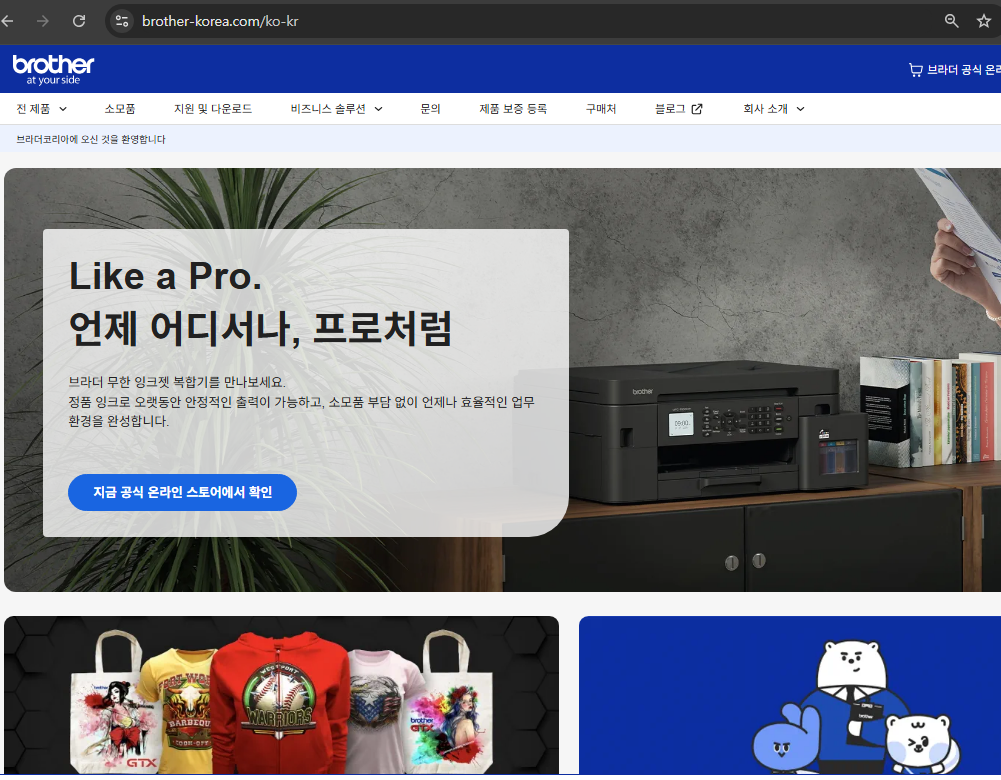Image resolution: width=1001 pixels, height=780 pixels.
Task: Click the magnifier icon in the address bar
Action: pyautogui.click(x=950, y=20)
